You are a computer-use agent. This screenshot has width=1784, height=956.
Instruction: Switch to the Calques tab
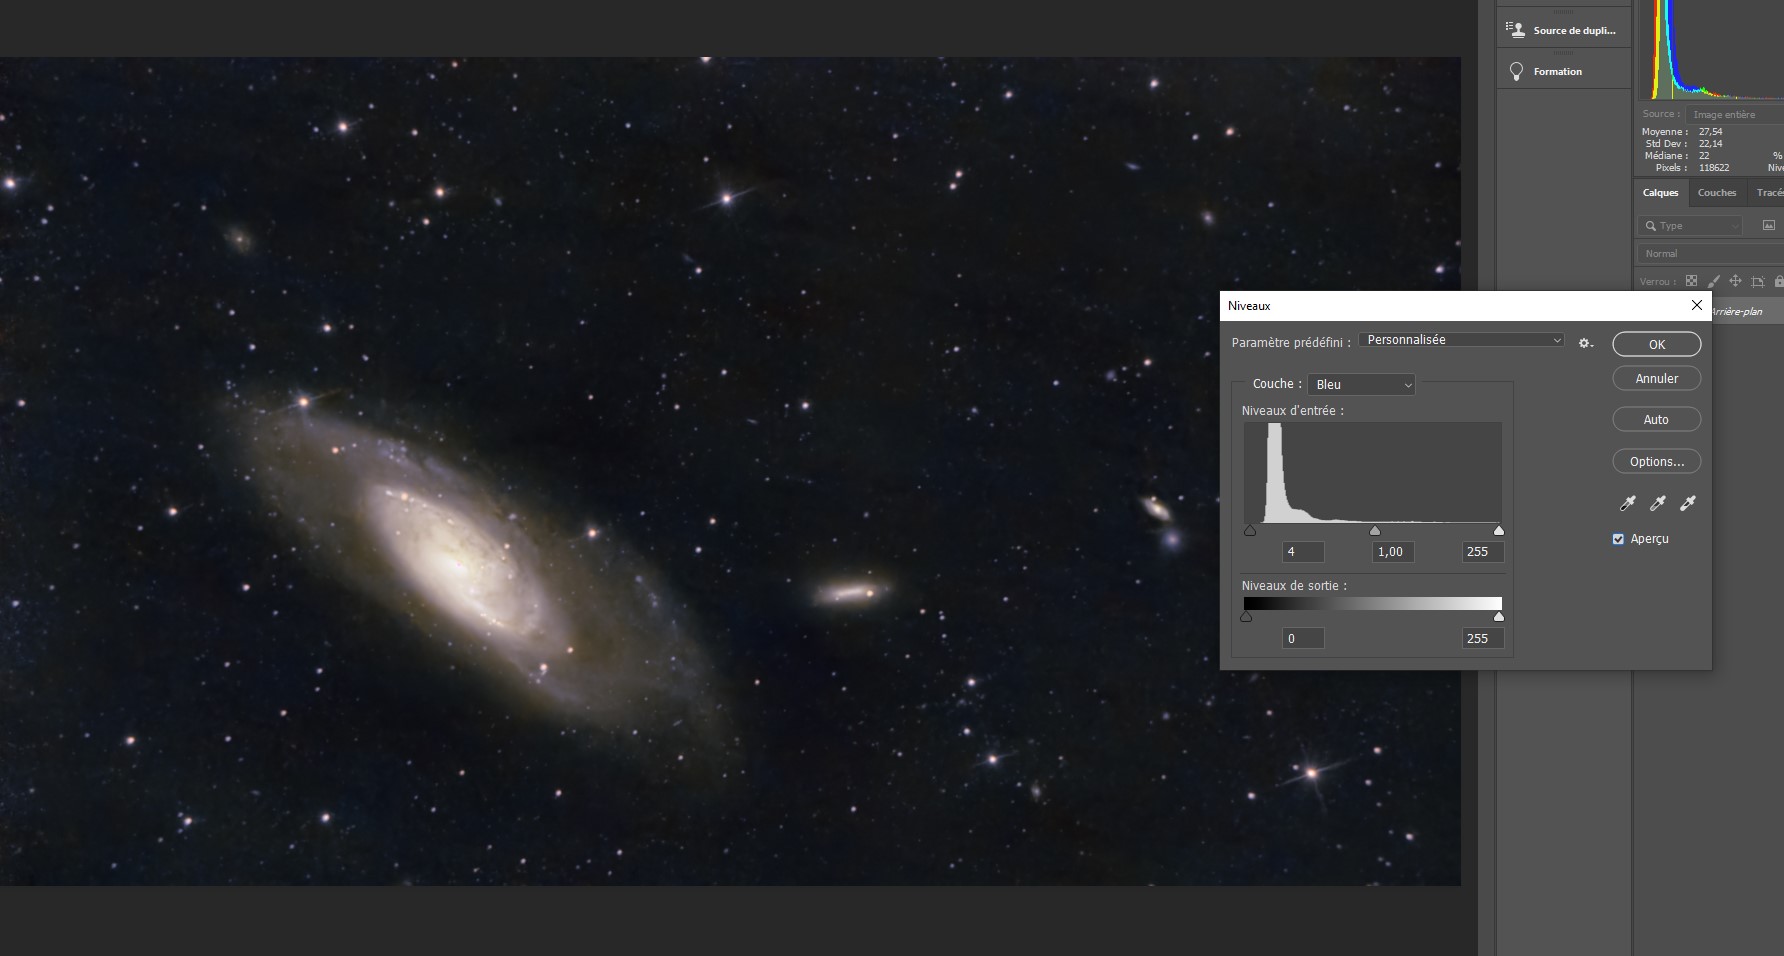[x=1660, y=193]
